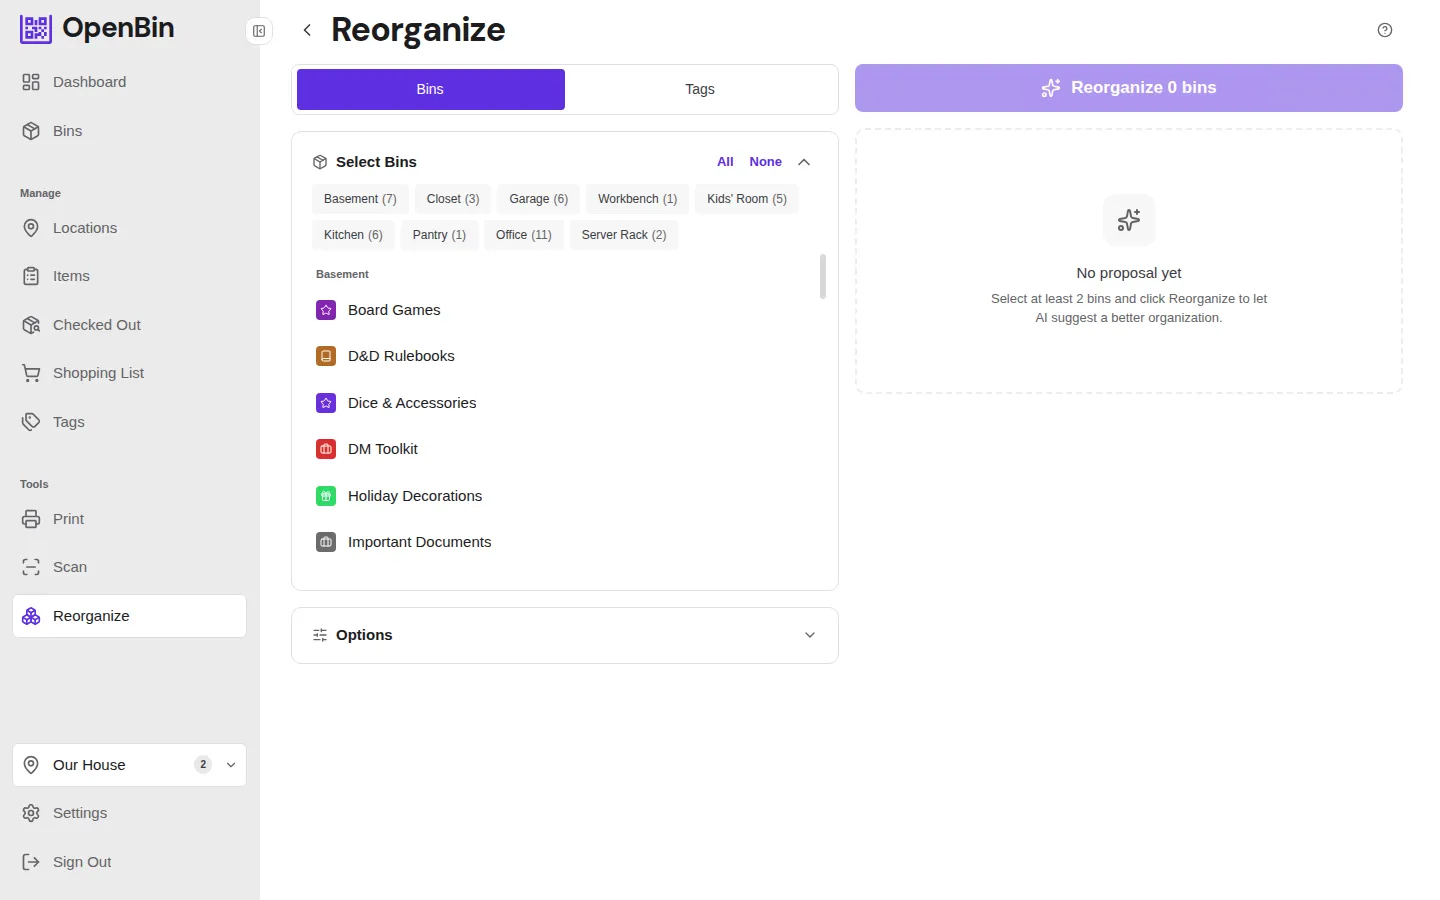Click the Scan label in Tools
The width and height of the screenshot is (1440, 900).
70,567
